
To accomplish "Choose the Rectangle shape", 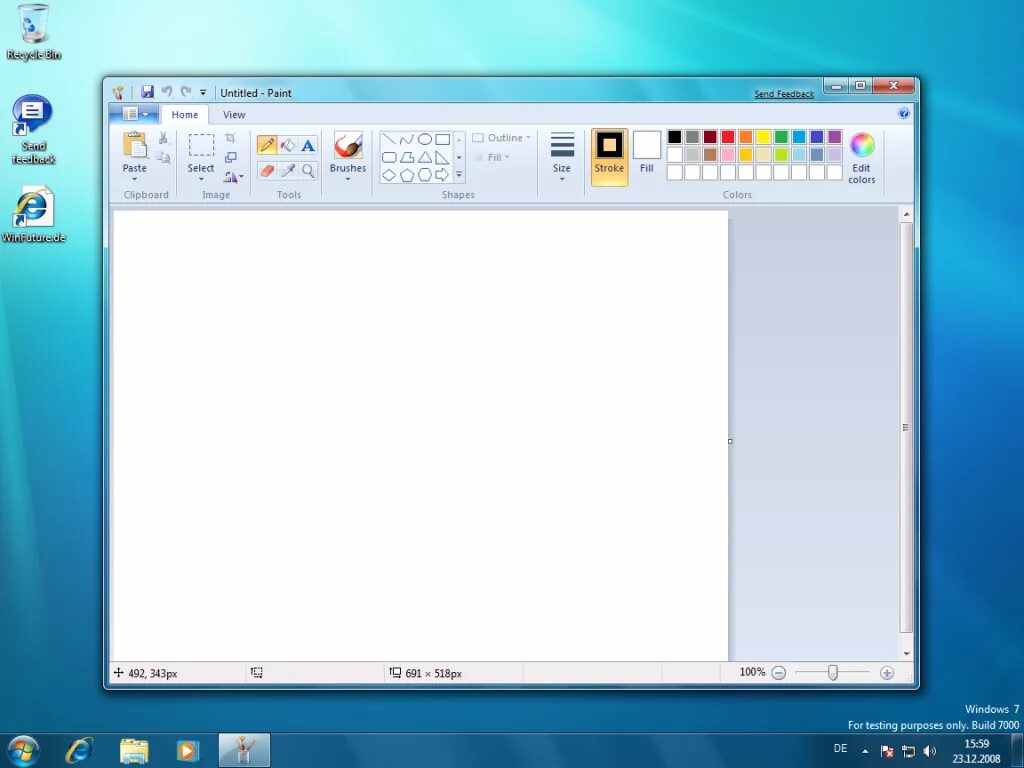I will click(x=442, y=138).
